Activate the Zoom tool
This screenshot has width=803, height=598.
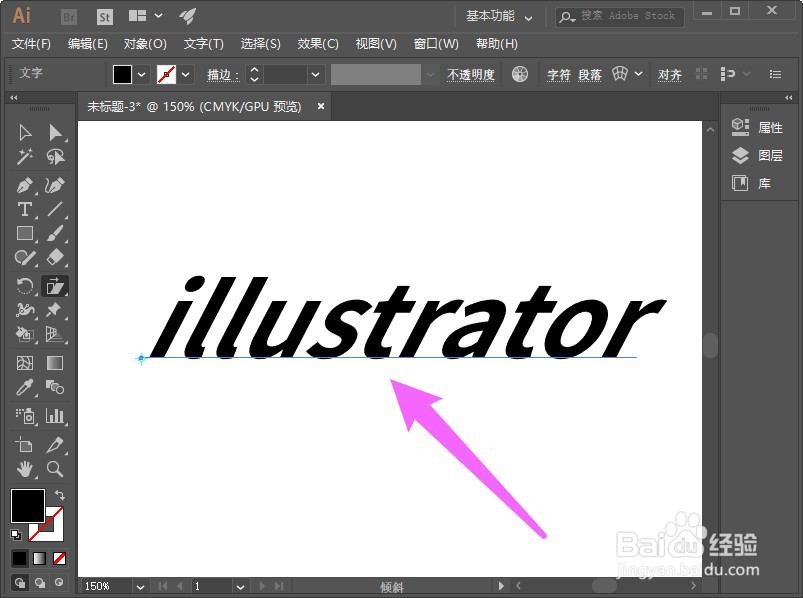point(54,469)
